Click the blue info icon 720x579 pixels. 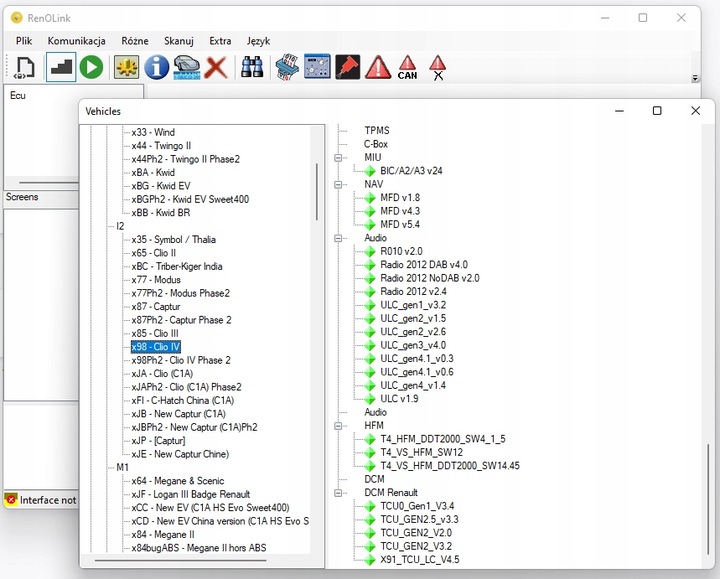(x=156, y=67)
